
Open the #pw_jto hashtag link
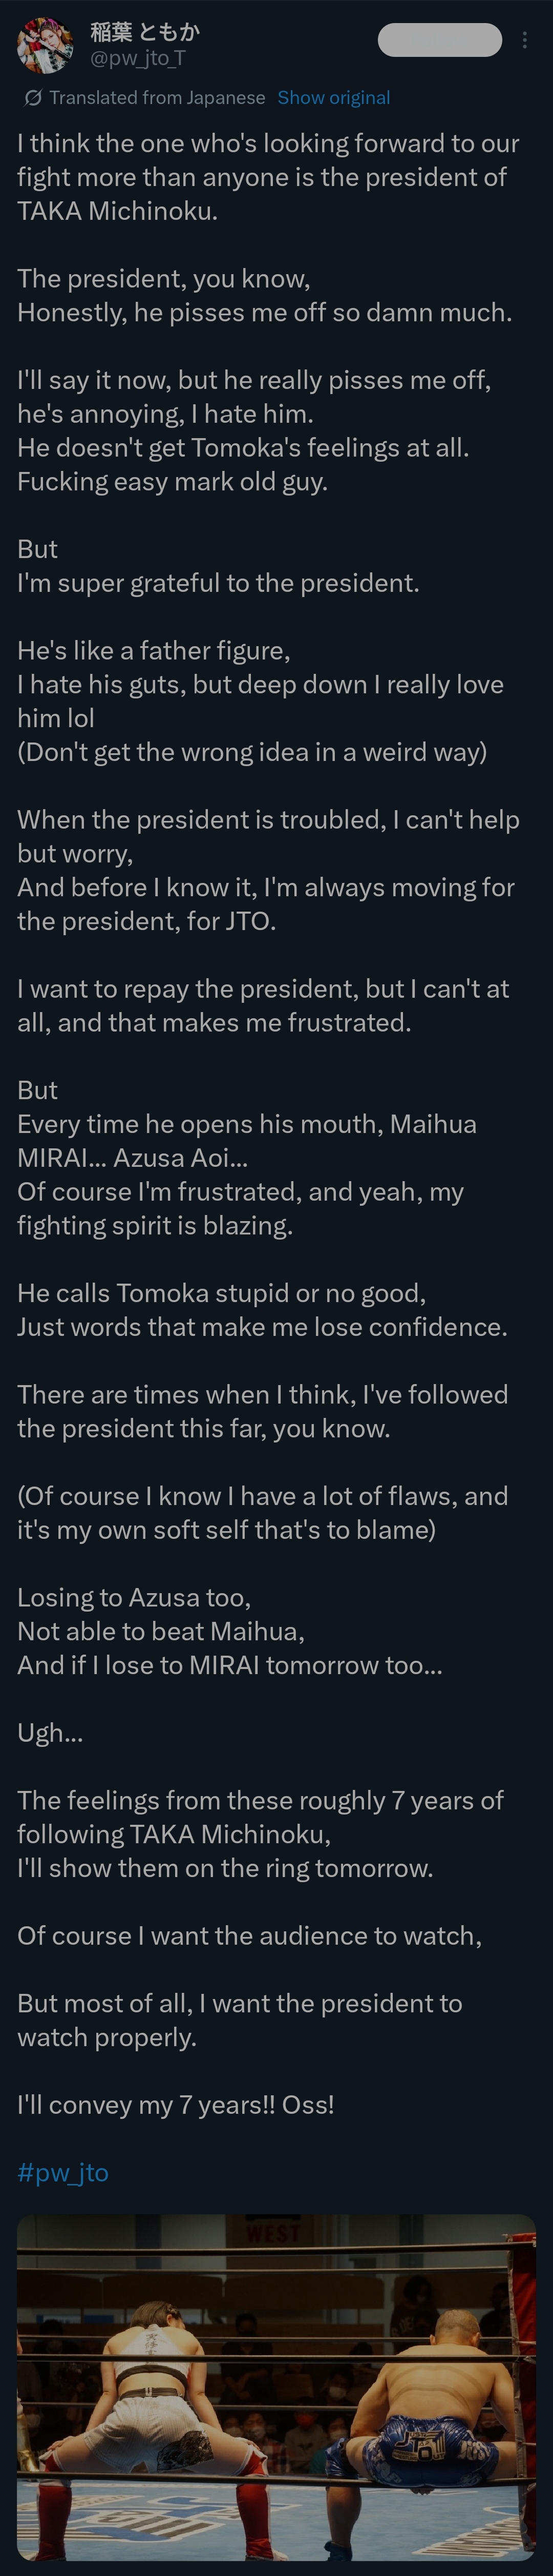pyautogui.click(x=63, y=2171)
